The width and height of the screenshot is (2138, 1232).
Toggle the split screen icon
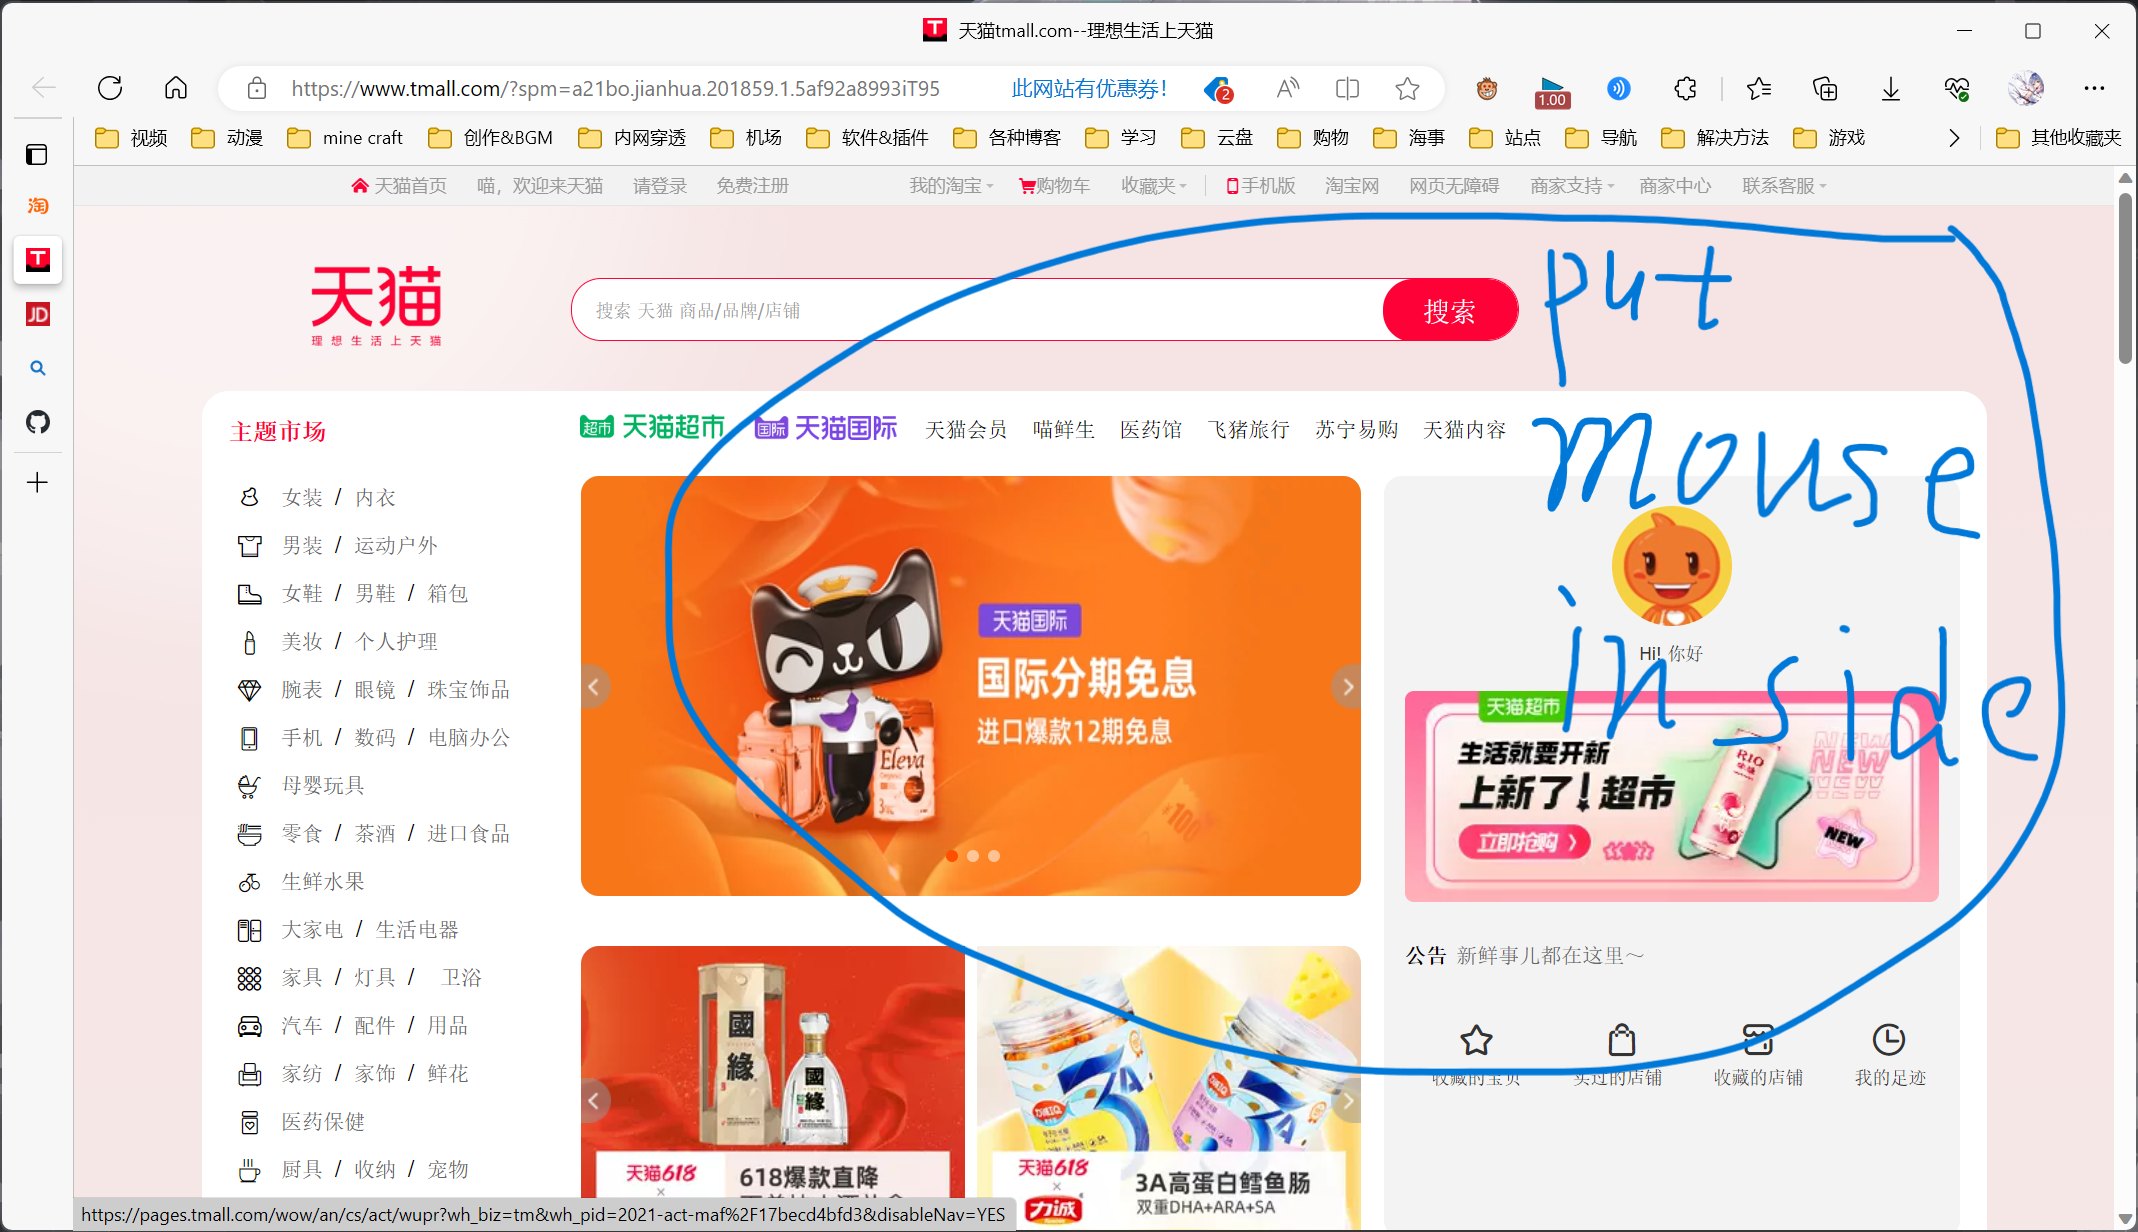click(1347, 89)
